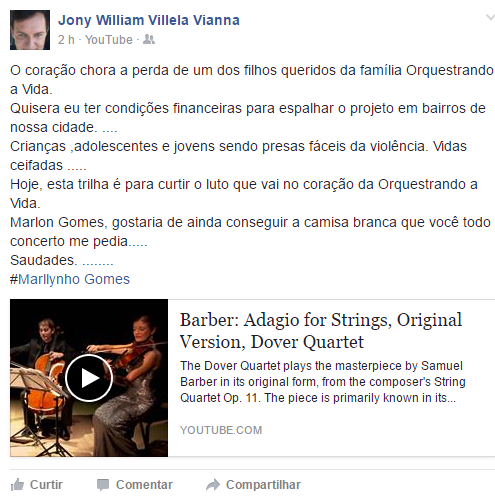Screen dimensions: 495x497
Task: Open the Barber: Adagio for Strings title link
Action: click(x=321, y=331)
